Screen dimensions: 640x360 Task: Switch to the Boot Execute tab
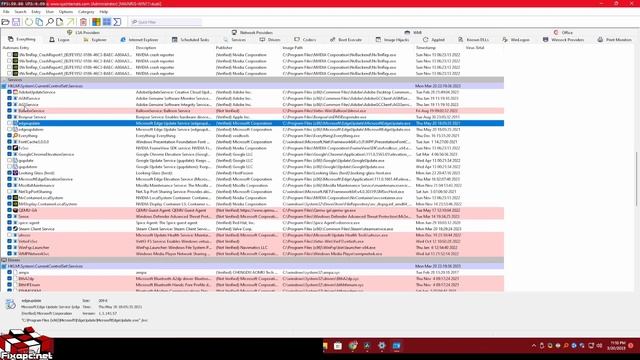point(346,40)
